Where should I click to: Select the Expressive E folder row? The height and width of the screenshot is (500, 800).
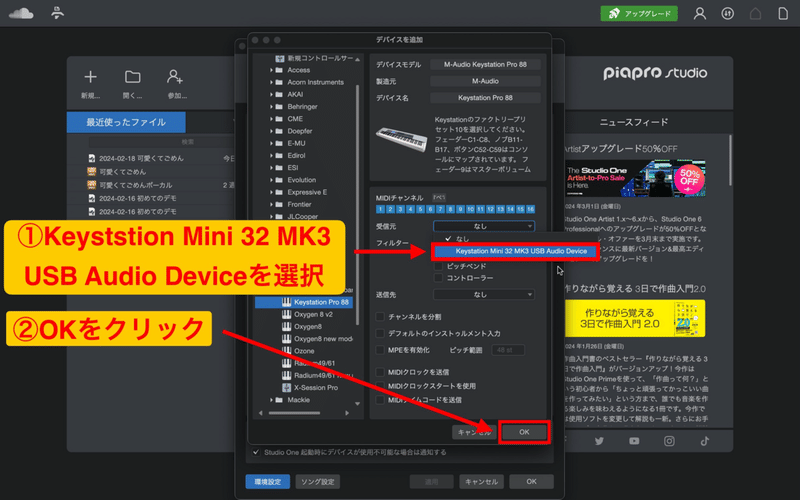[305, 192]
